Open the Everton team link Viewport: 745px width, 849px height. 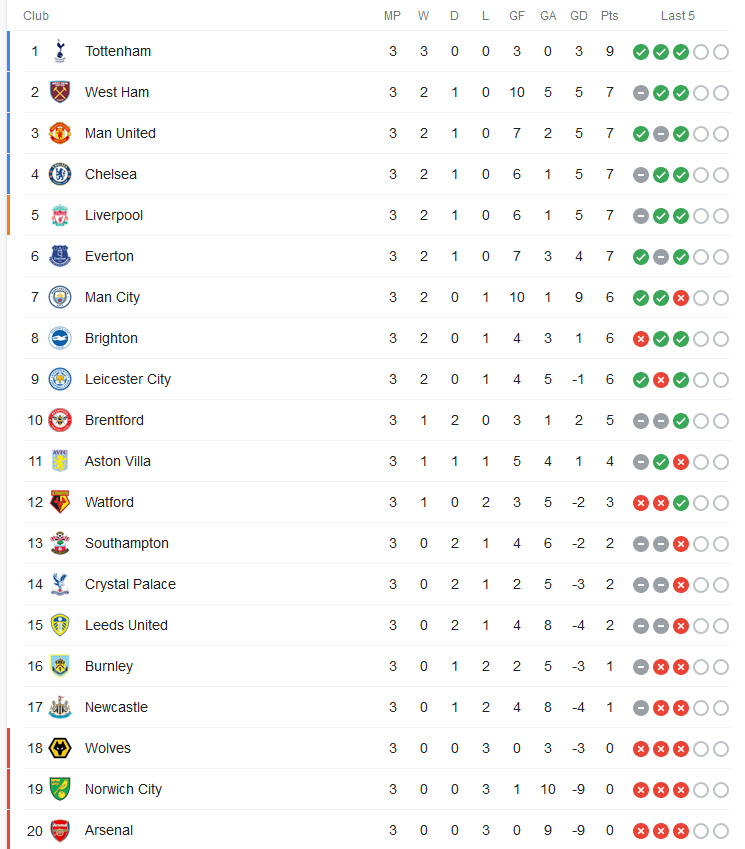coord(109,256)
